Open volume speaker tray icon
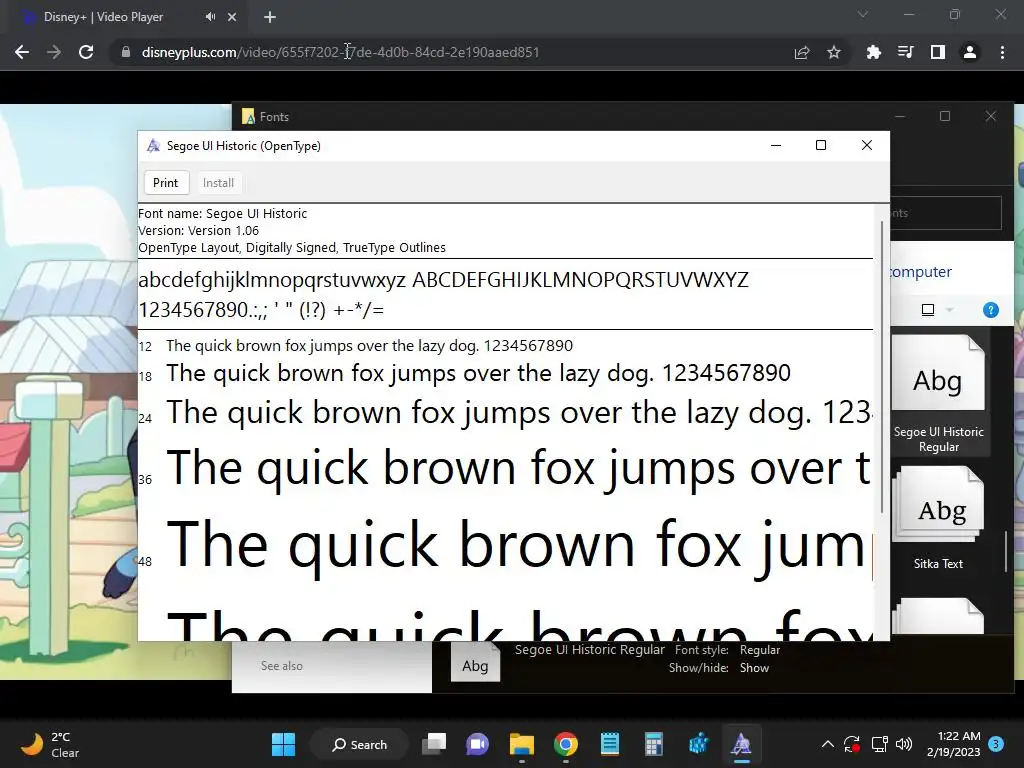 pos(904,744)
